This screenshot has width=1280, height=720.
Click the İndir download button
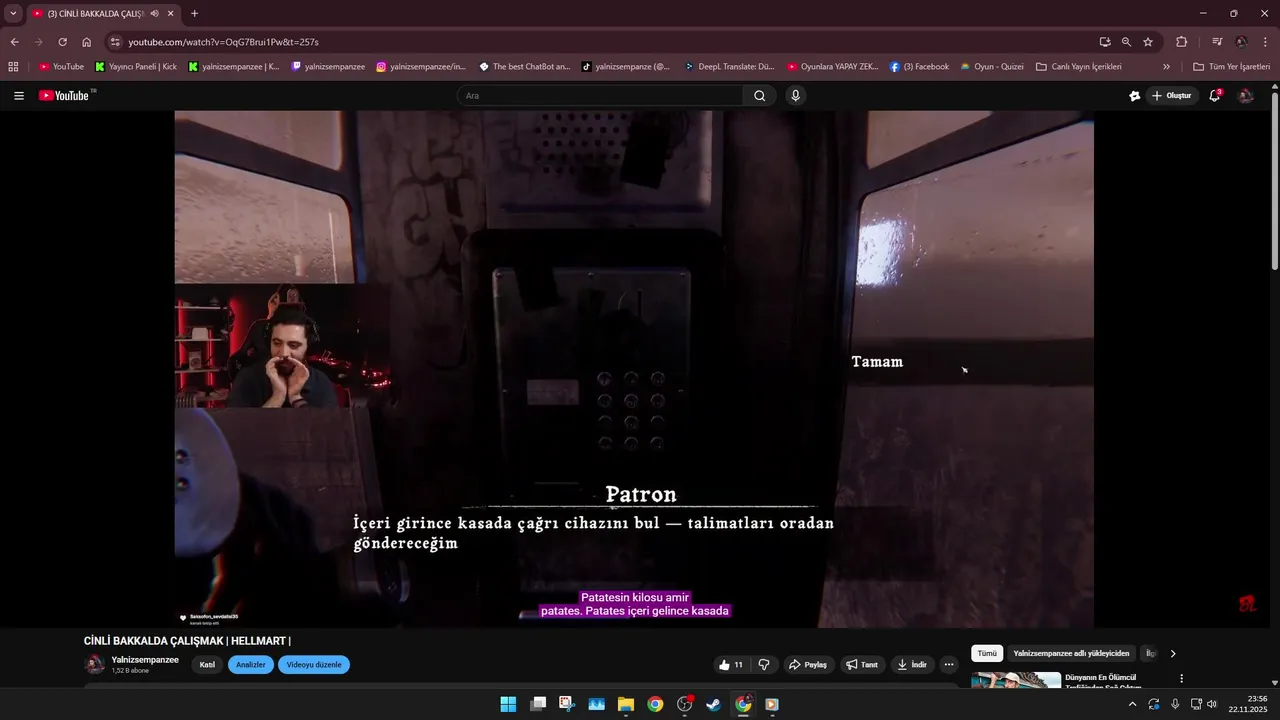click(x=912, y=665)
